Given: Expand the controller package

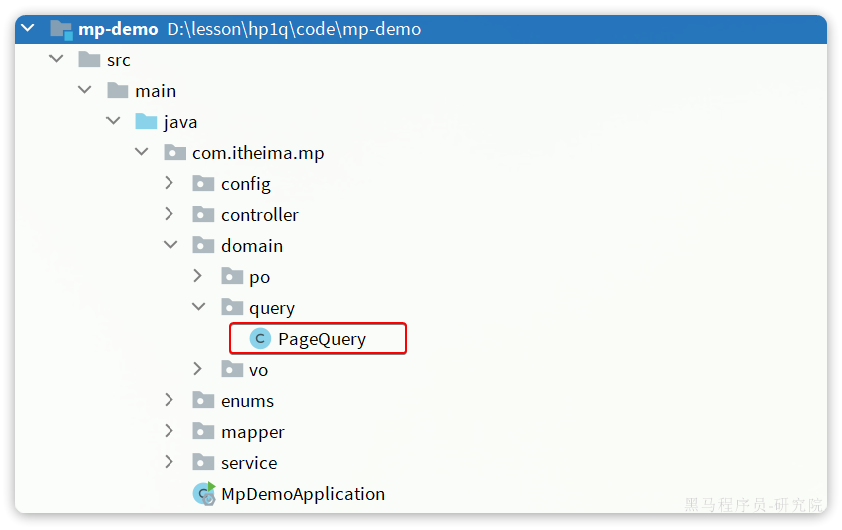Looking at the screenshot, I should [169, 214].
